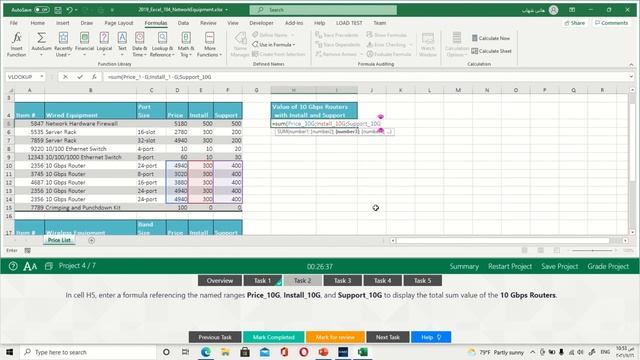This screenshot has height=360, width=640.
Task: Click the user account avatar icon
Action: (x=553, y=10)
